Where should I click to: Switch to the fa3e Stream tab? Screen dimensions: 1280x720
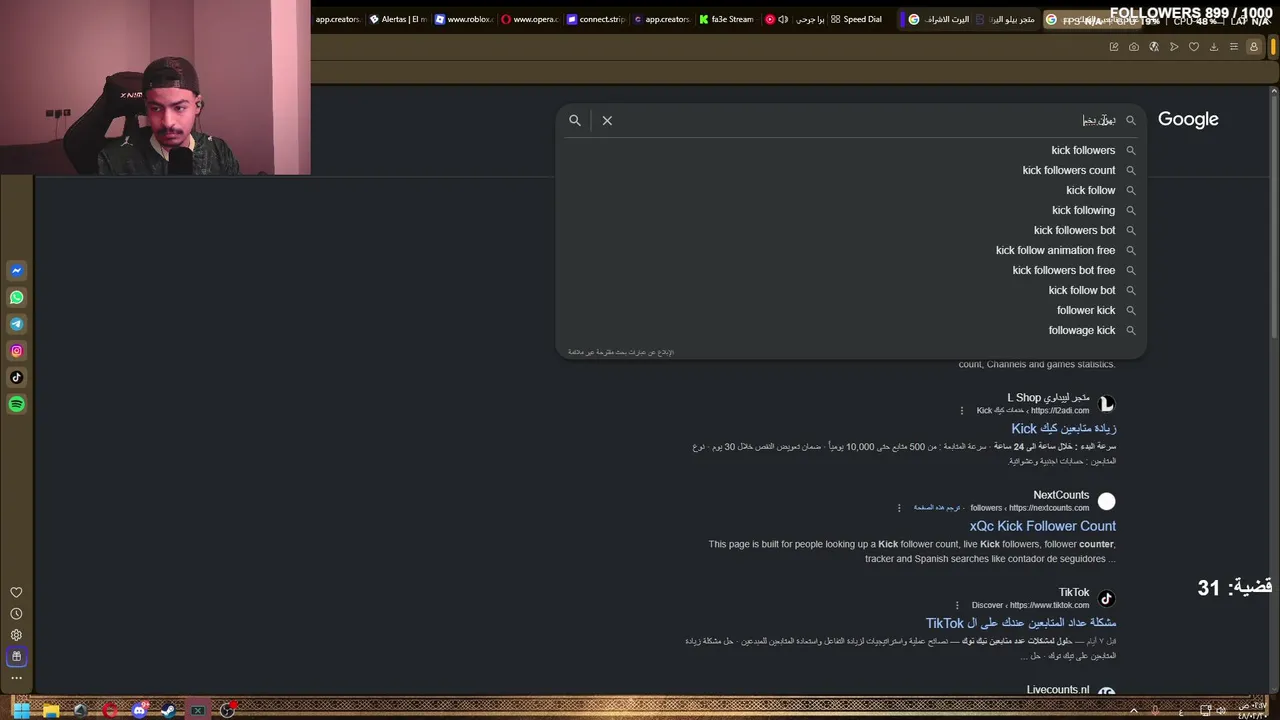(x=727, y=19)
